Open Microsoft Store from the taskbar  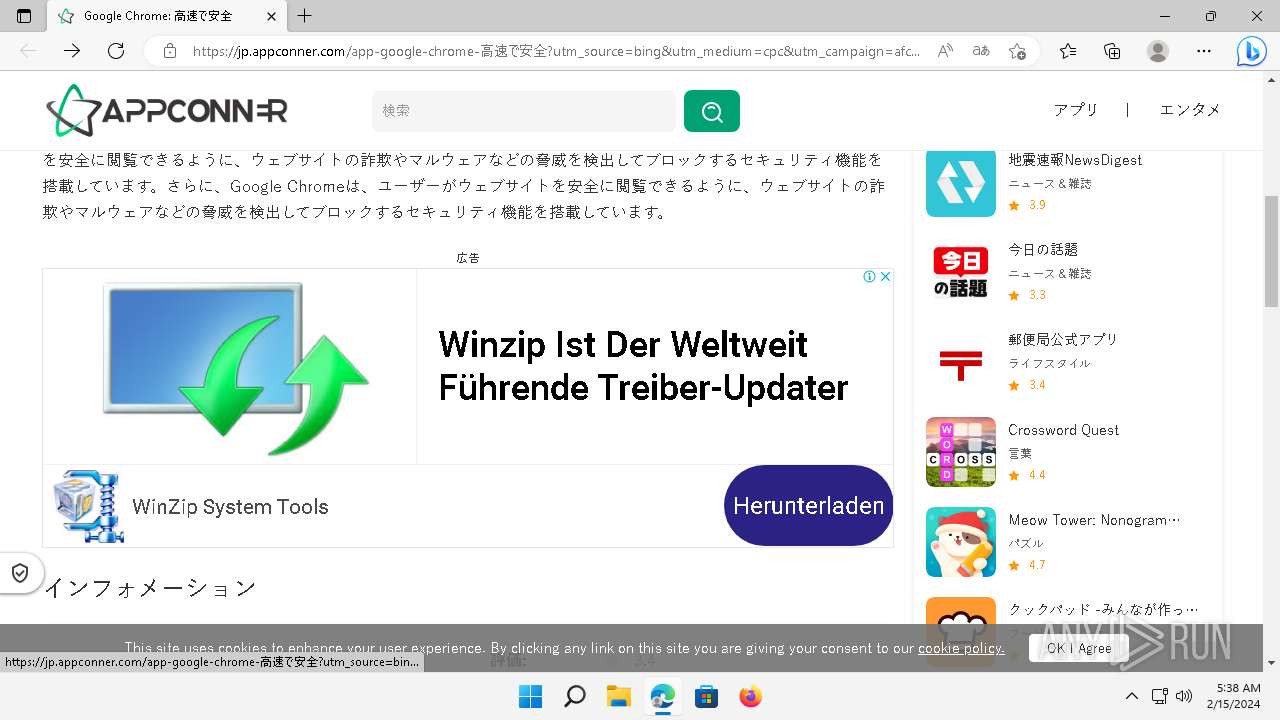pyautogui.click(x=706, y=696)
